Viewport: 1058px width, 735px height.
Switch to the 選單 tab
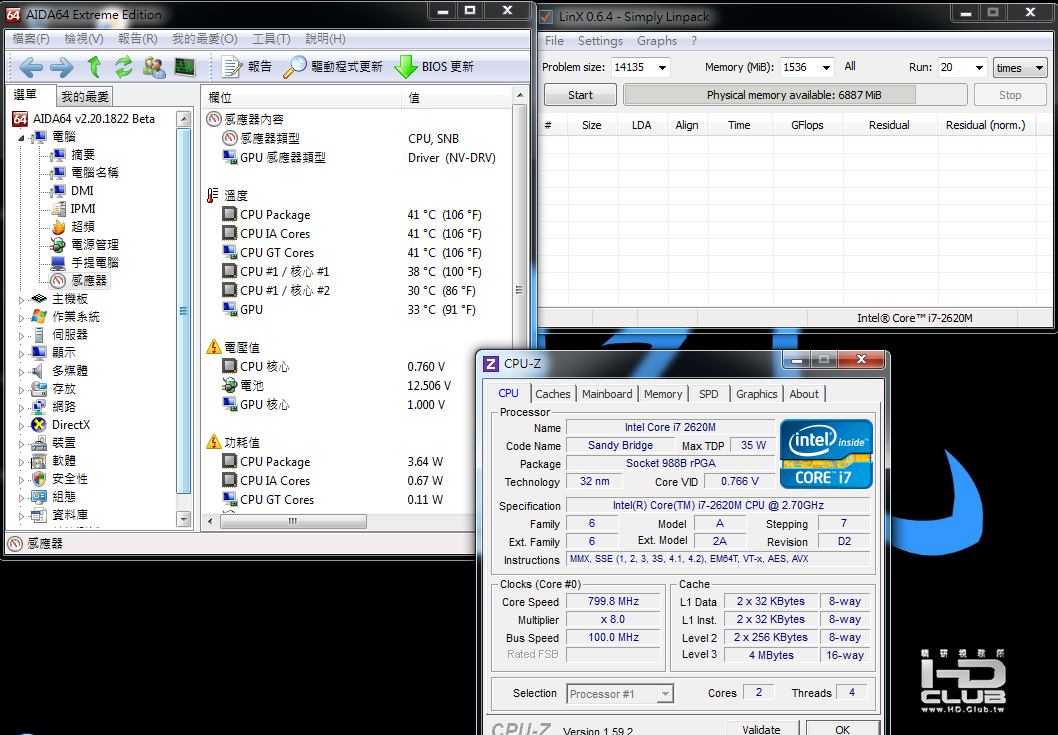(x=26, y=95)
